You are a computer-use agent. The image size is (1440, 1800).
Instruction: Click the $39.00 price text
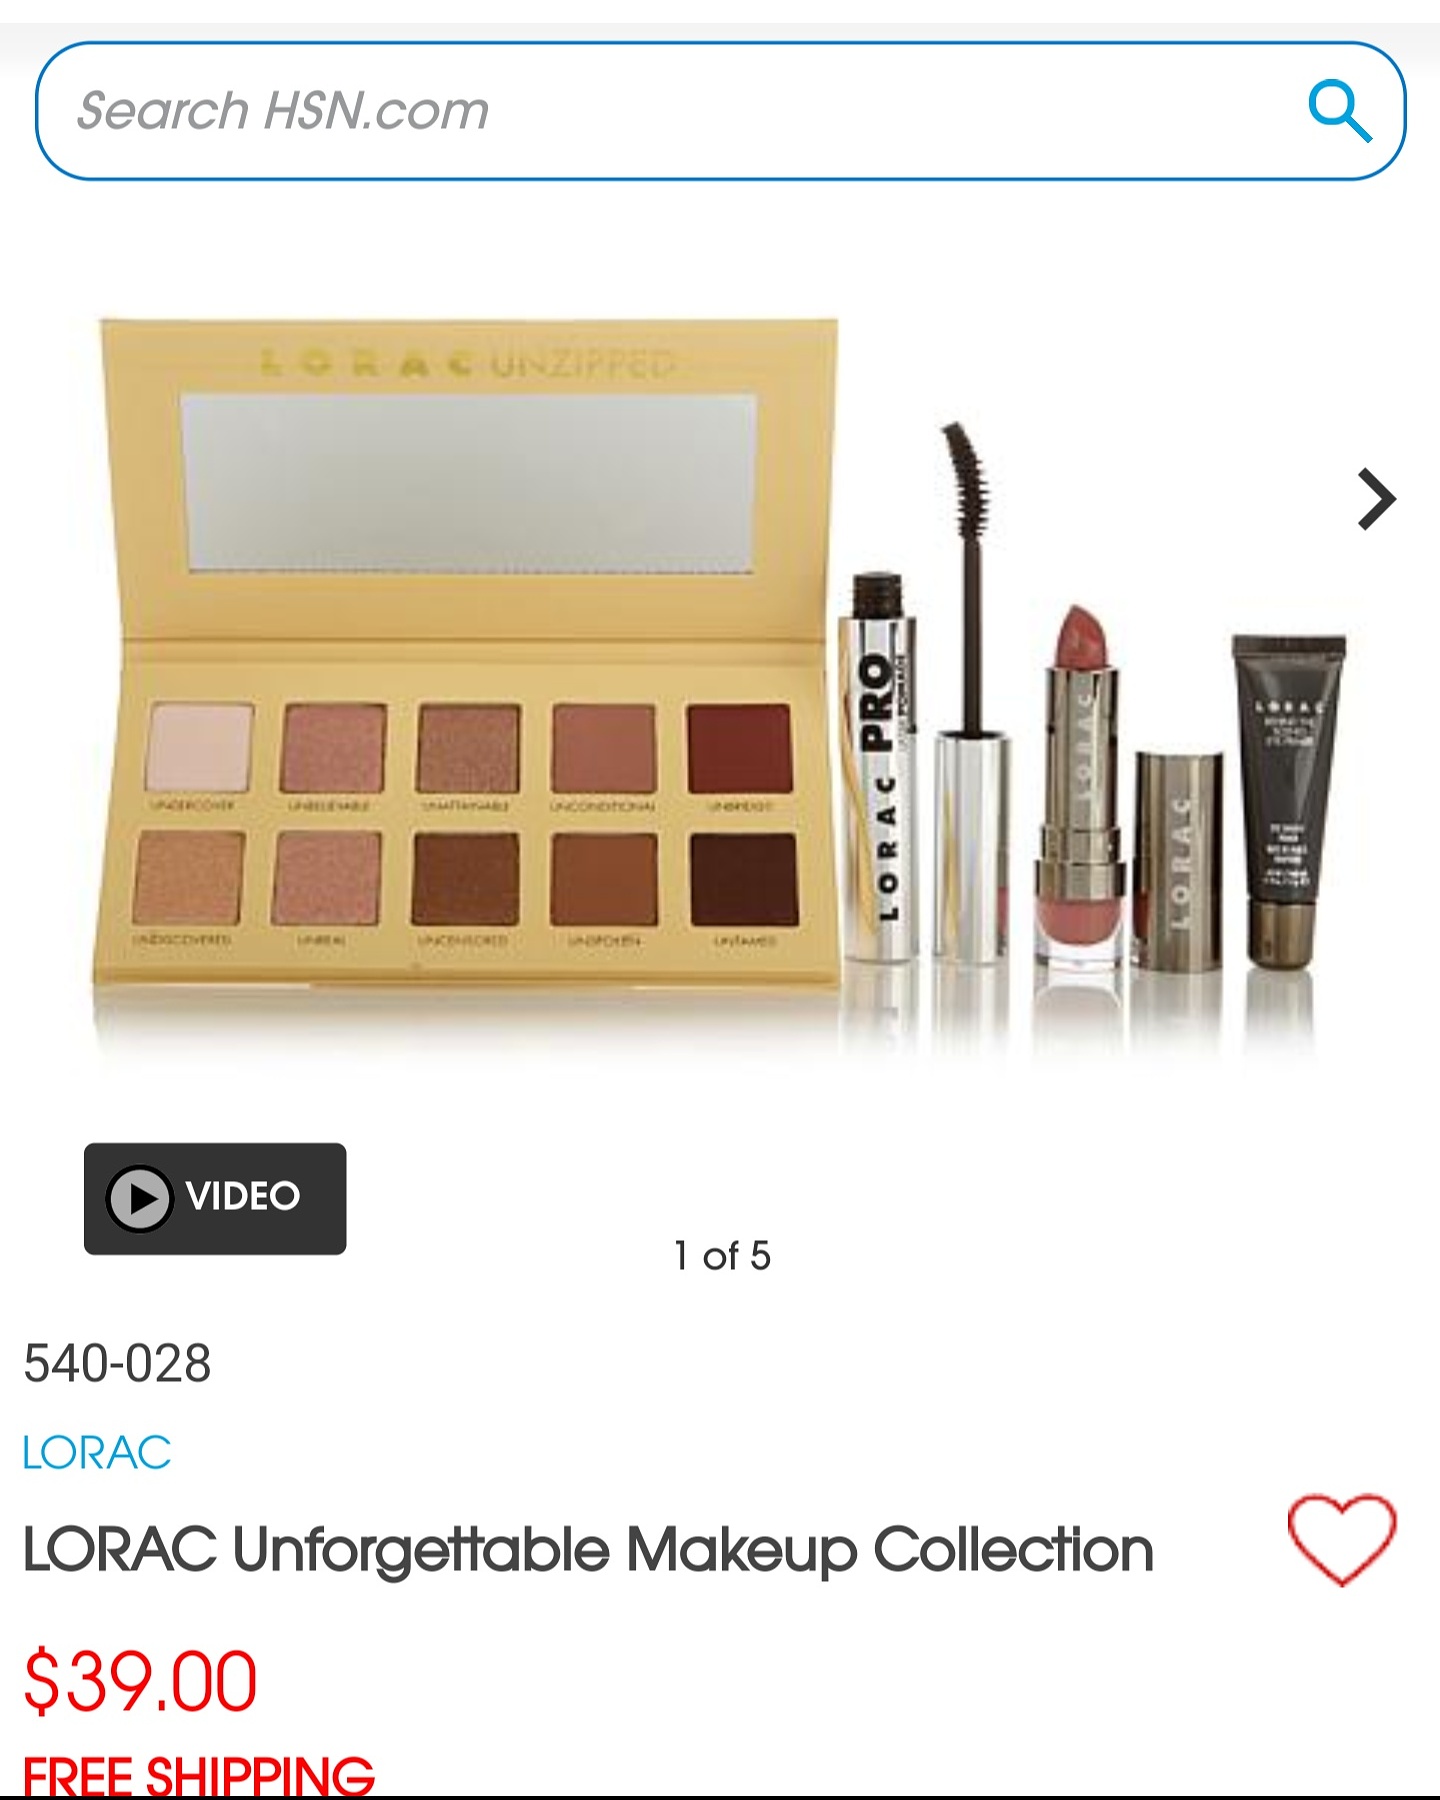[x=140, y=1681]
